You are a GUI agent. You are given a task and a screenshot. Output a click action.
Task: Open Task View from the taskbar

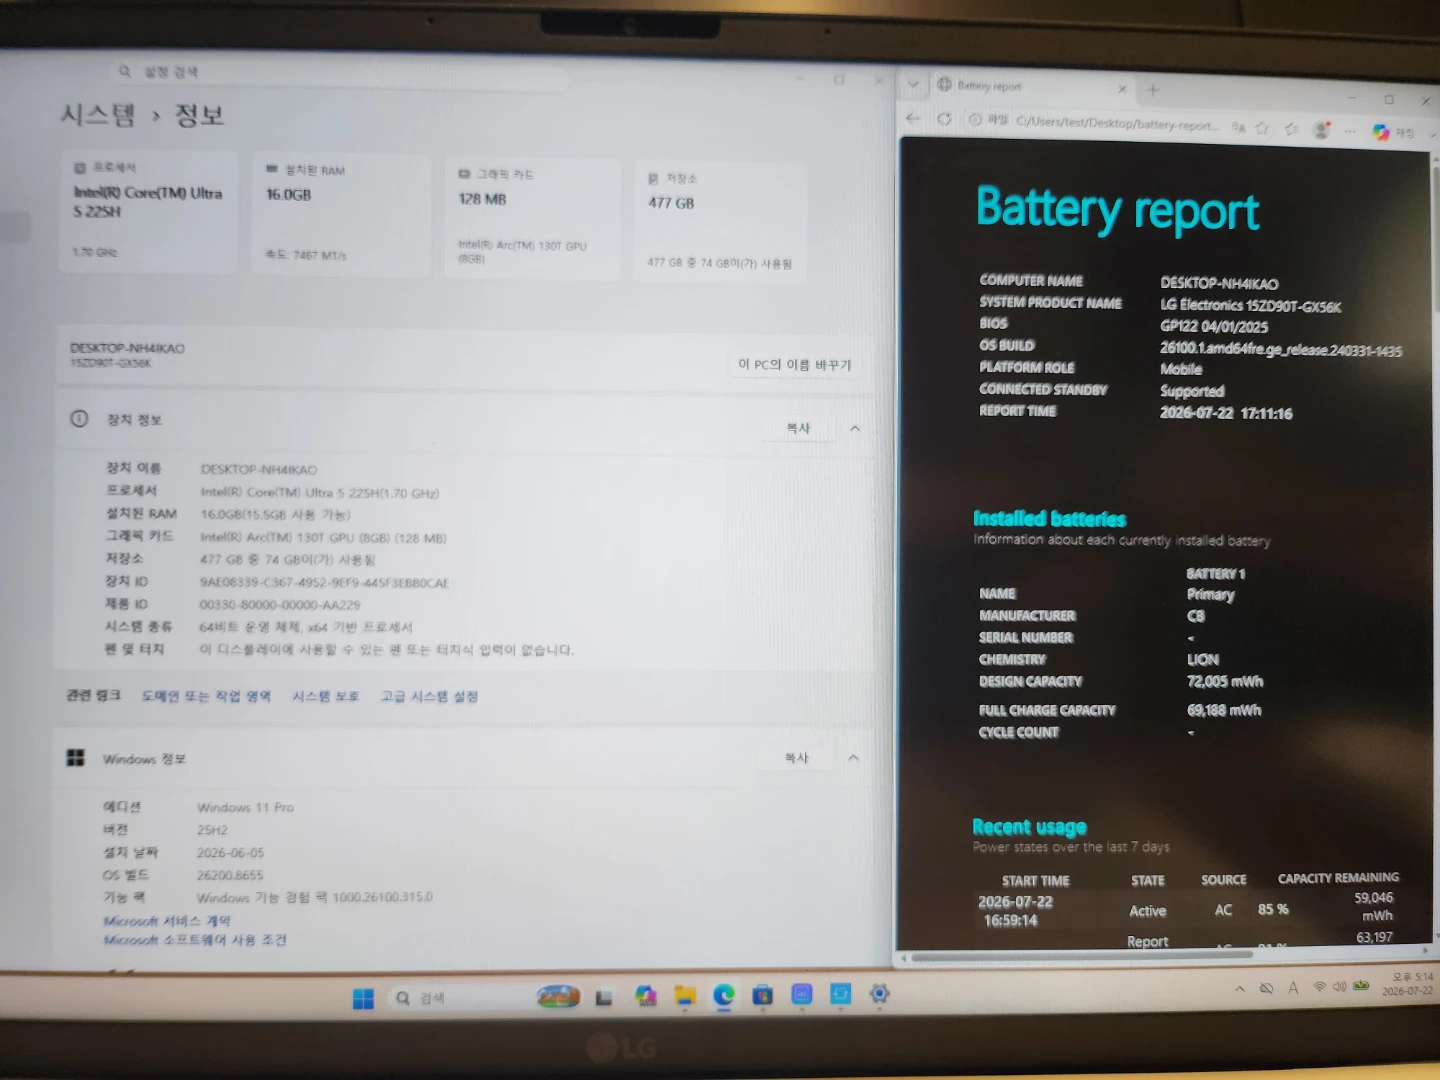[x=604, y=997]
